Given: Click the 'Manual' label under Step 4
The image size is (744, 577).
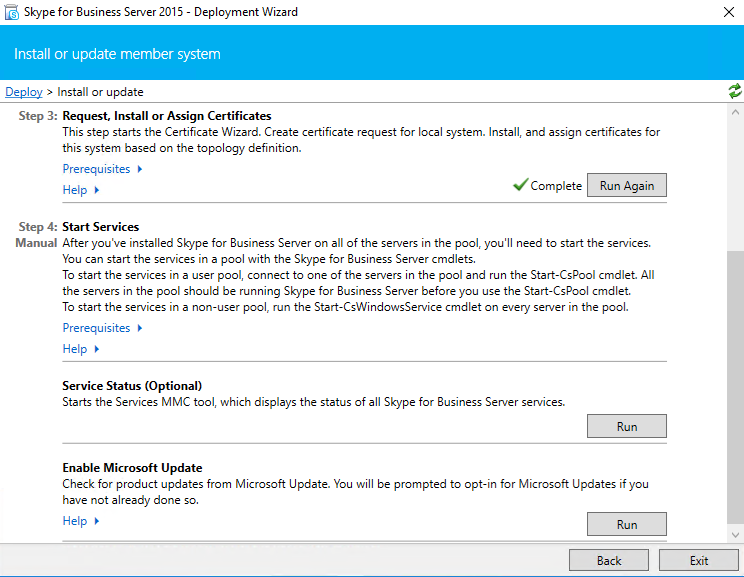Looking at the screenshot, I should click(36, 243).
